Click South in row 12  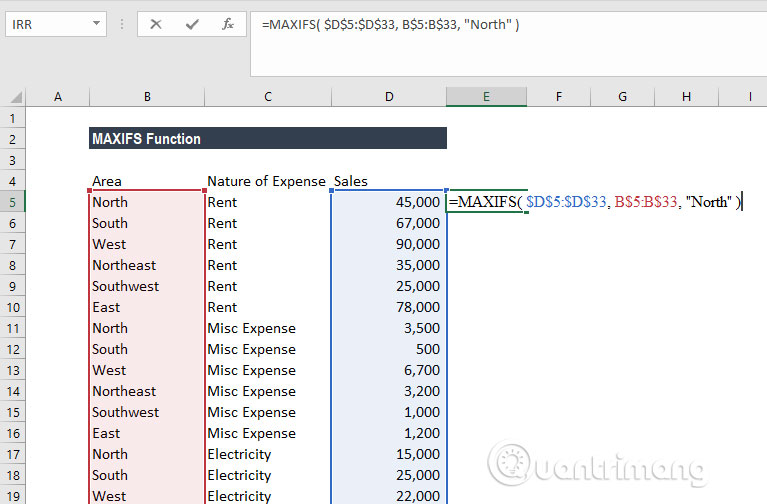click(x=110, y=349)
